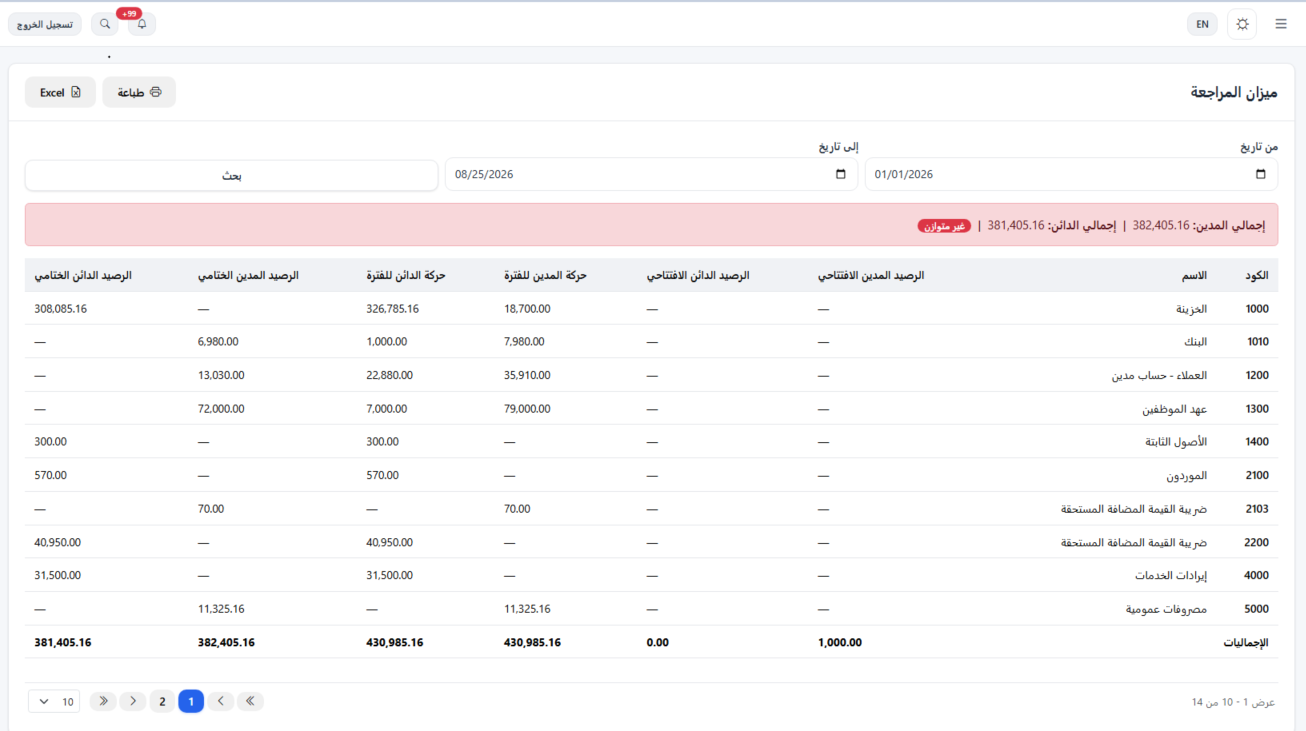Click account code 1000
Viewport: 1306px width, 731px height.
pyautogui.click(x=1257, y=309)
